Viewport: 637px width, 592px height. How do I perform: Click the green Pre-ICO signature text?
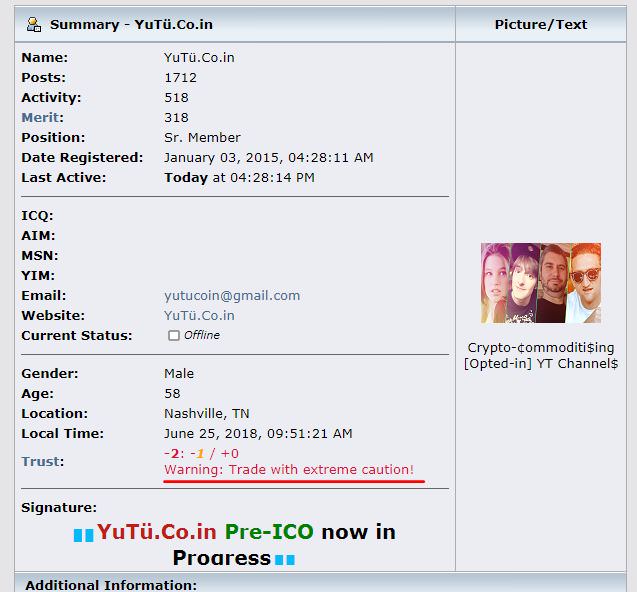[x=269, y=532]
